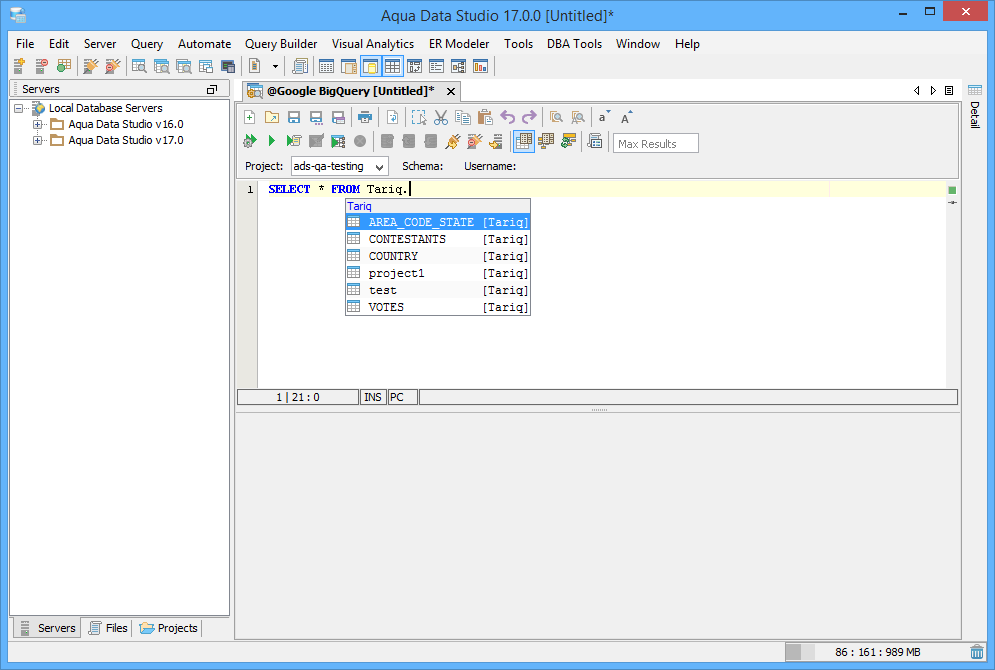Click the memory usage bar 86 : 161 : 989 MB
995x670 pixels.
876,652
